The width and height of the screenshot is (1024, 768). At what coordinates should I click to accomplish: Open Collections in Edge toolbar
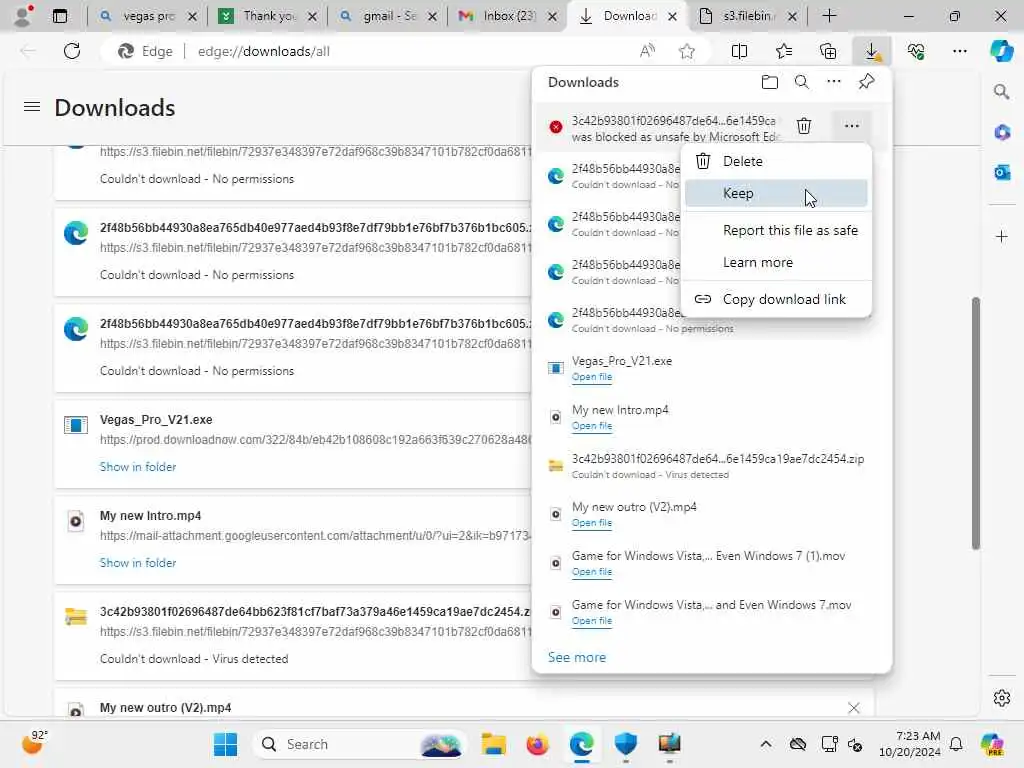(x=828, y=51)
